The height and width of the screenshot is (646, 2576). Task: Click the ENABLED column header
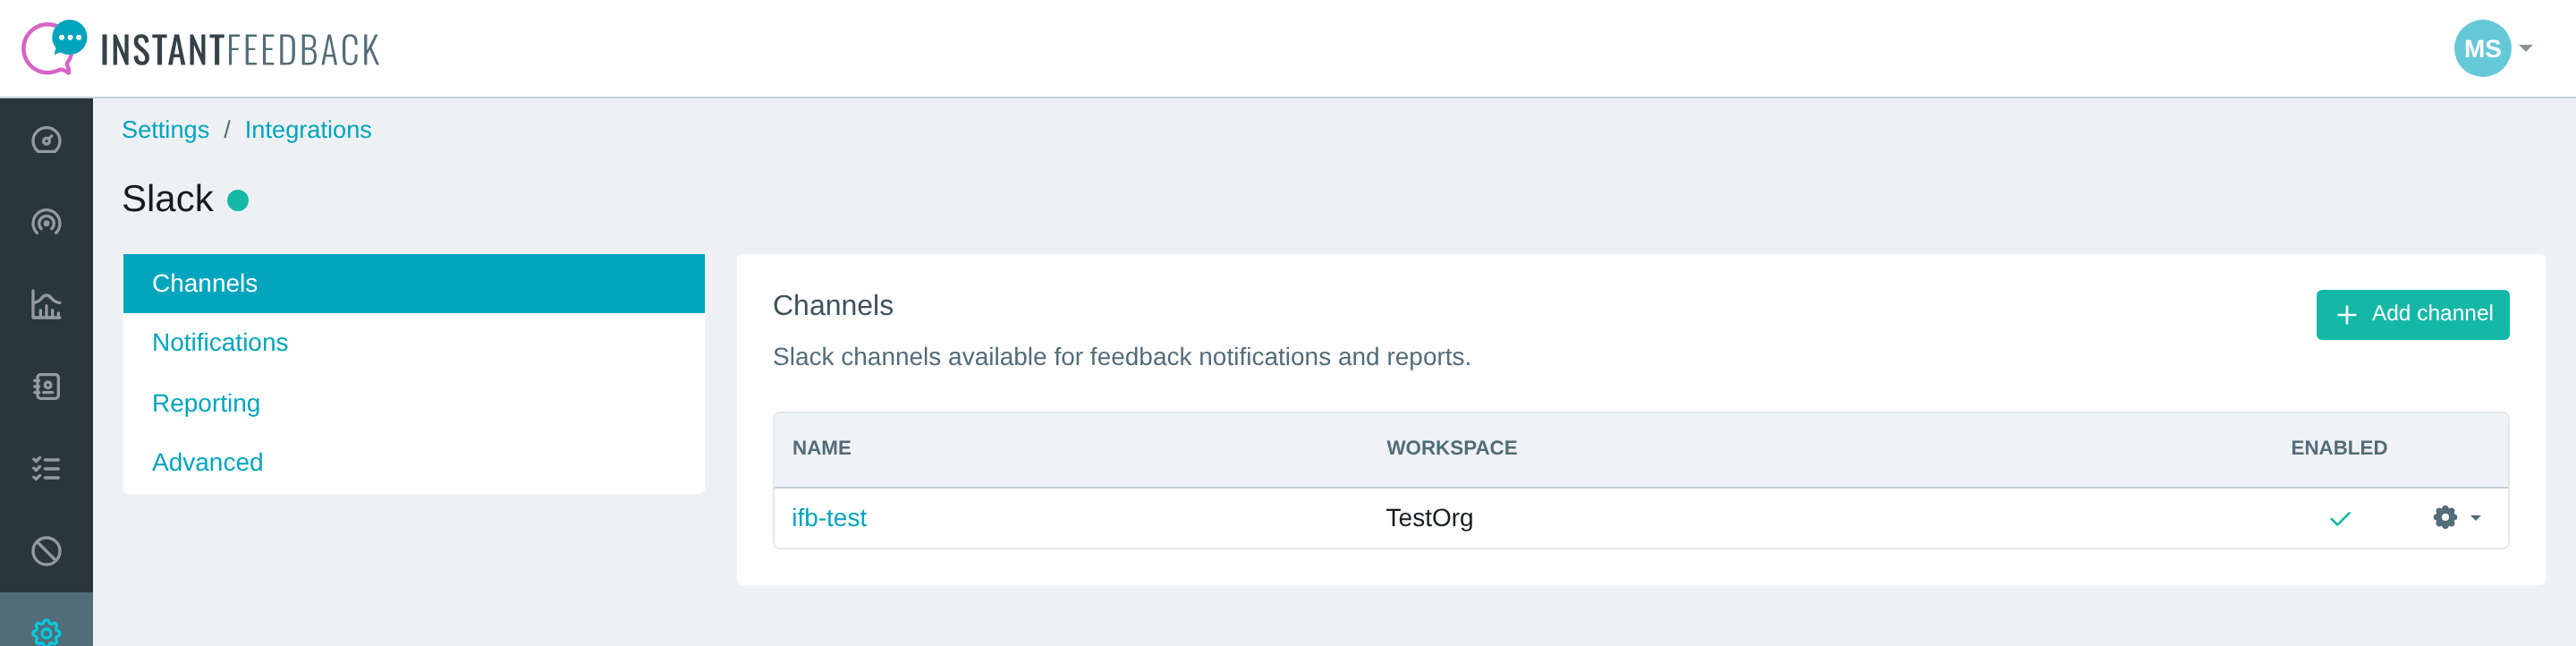coord(2338,447)
